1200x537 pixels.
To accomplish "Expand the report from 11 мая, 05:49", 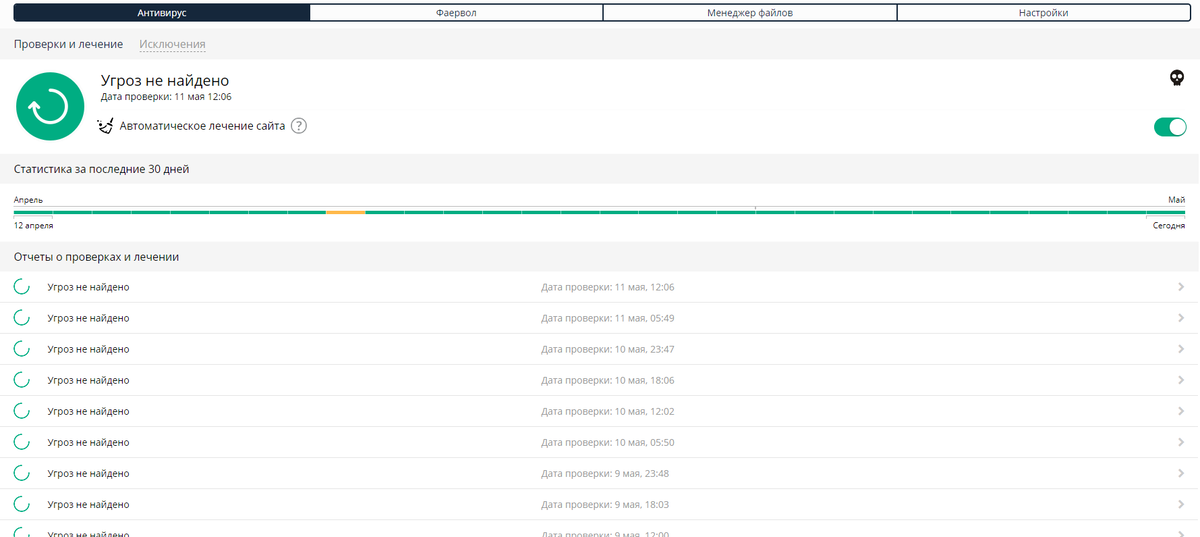I will 1182,318.
